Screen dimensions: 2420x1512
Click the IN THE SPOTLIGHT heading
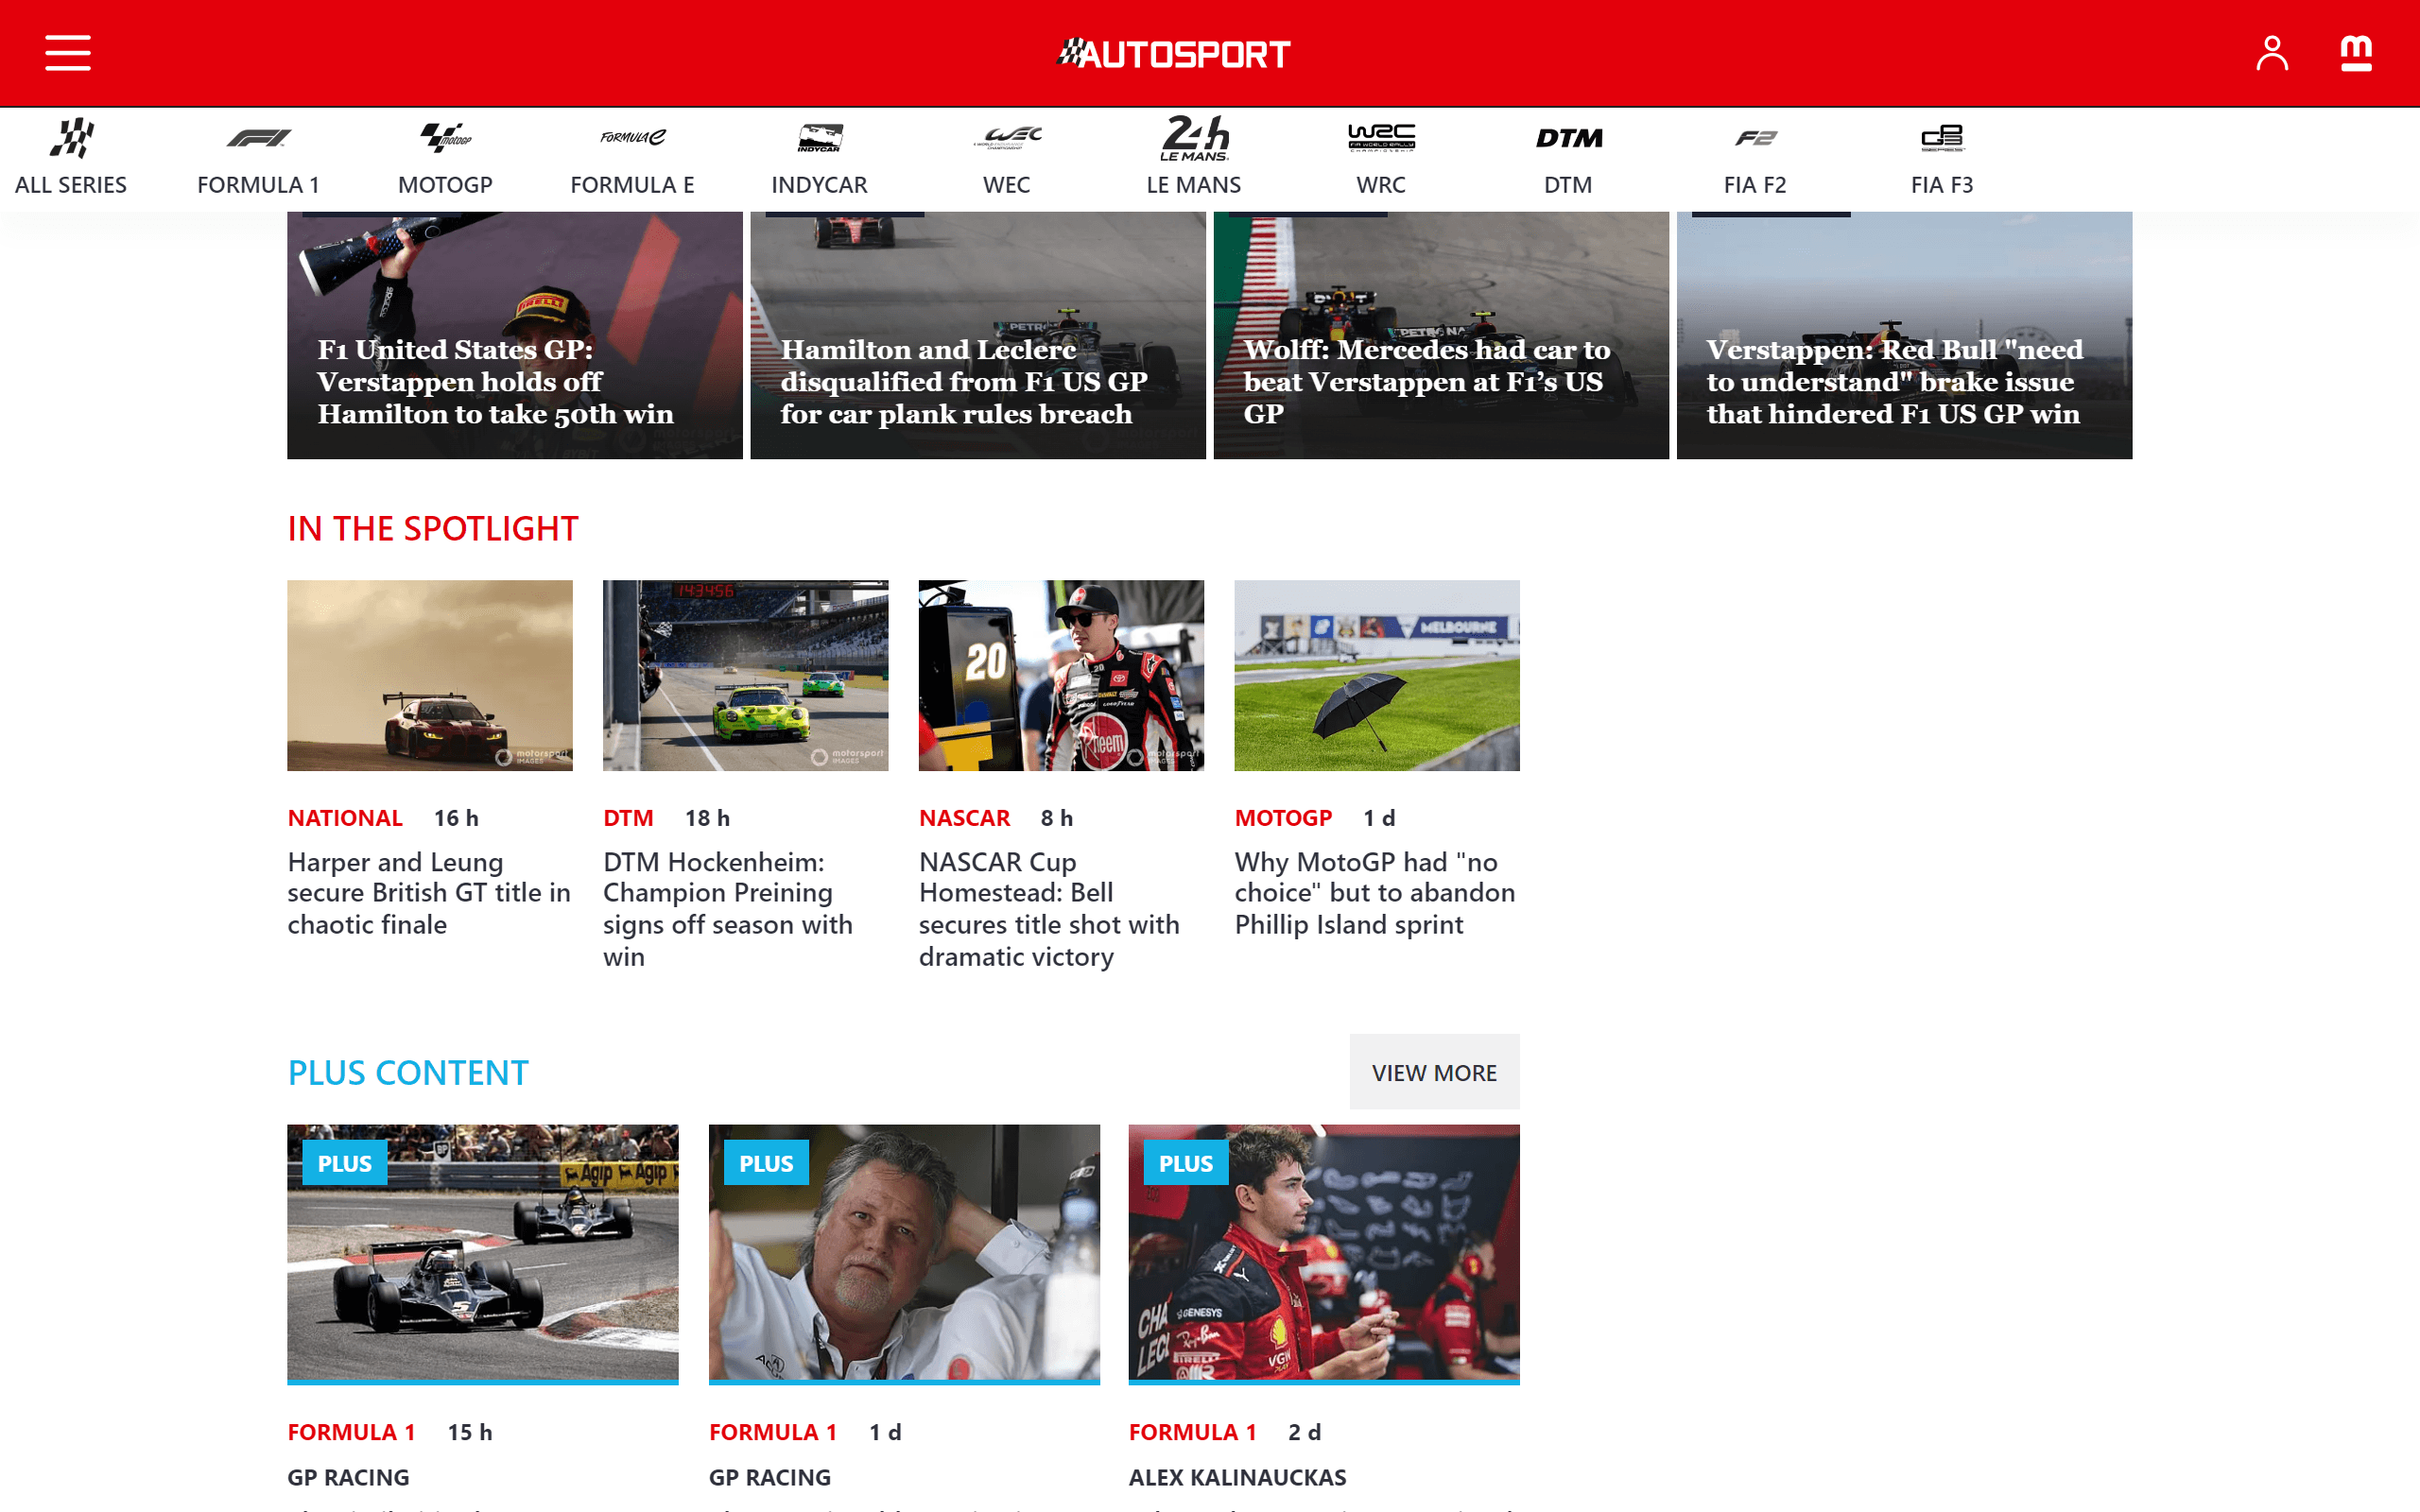(432, 528)
